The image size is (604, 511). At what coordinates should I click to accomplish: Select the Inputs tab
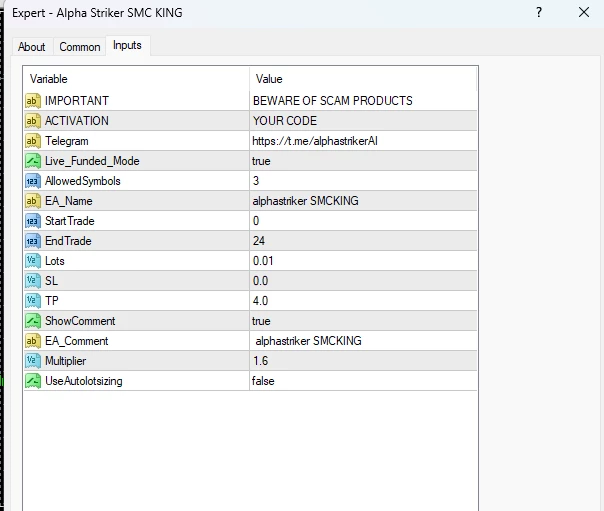click(x=127, y=46)
